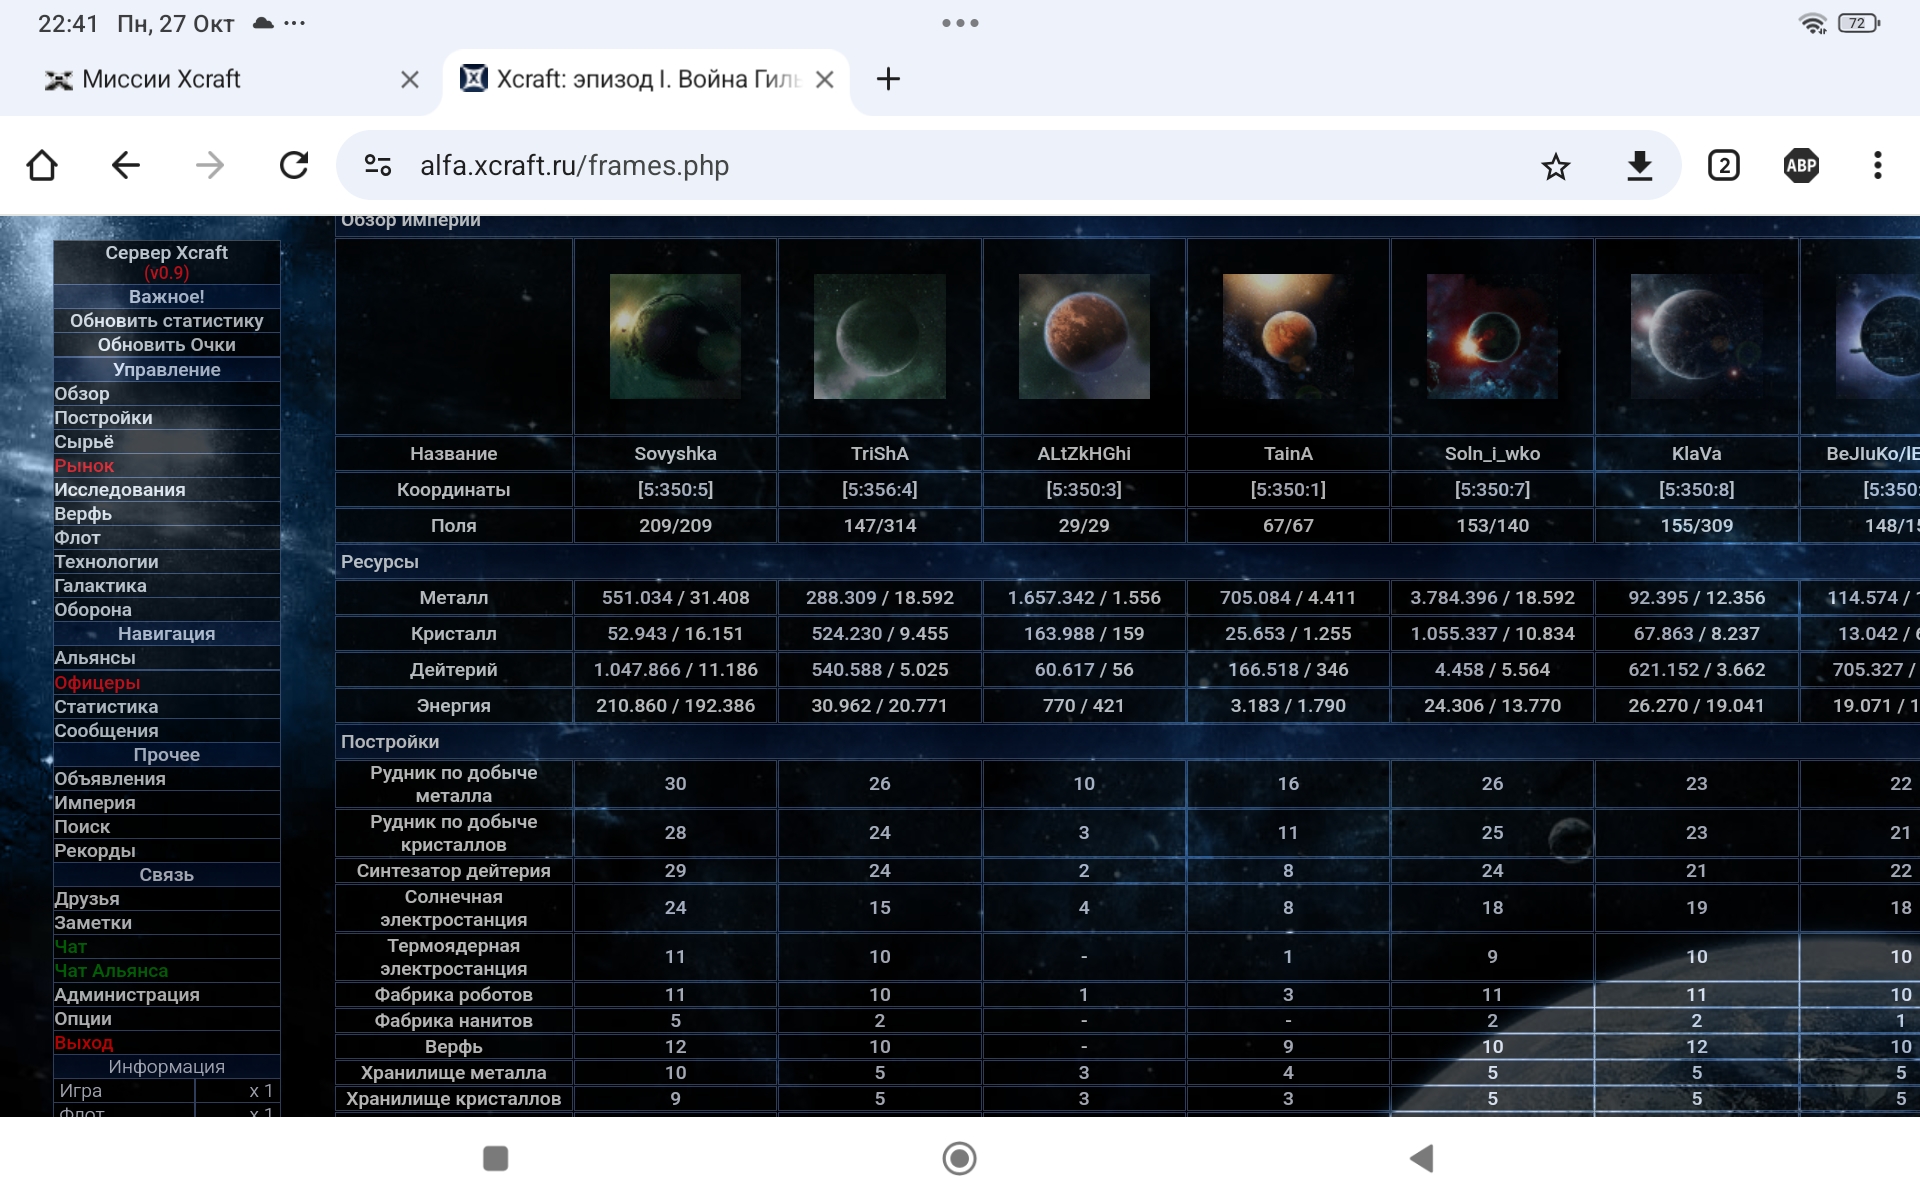Select the TainA planet image
1920x1200 pixels.
point(1288,337)
